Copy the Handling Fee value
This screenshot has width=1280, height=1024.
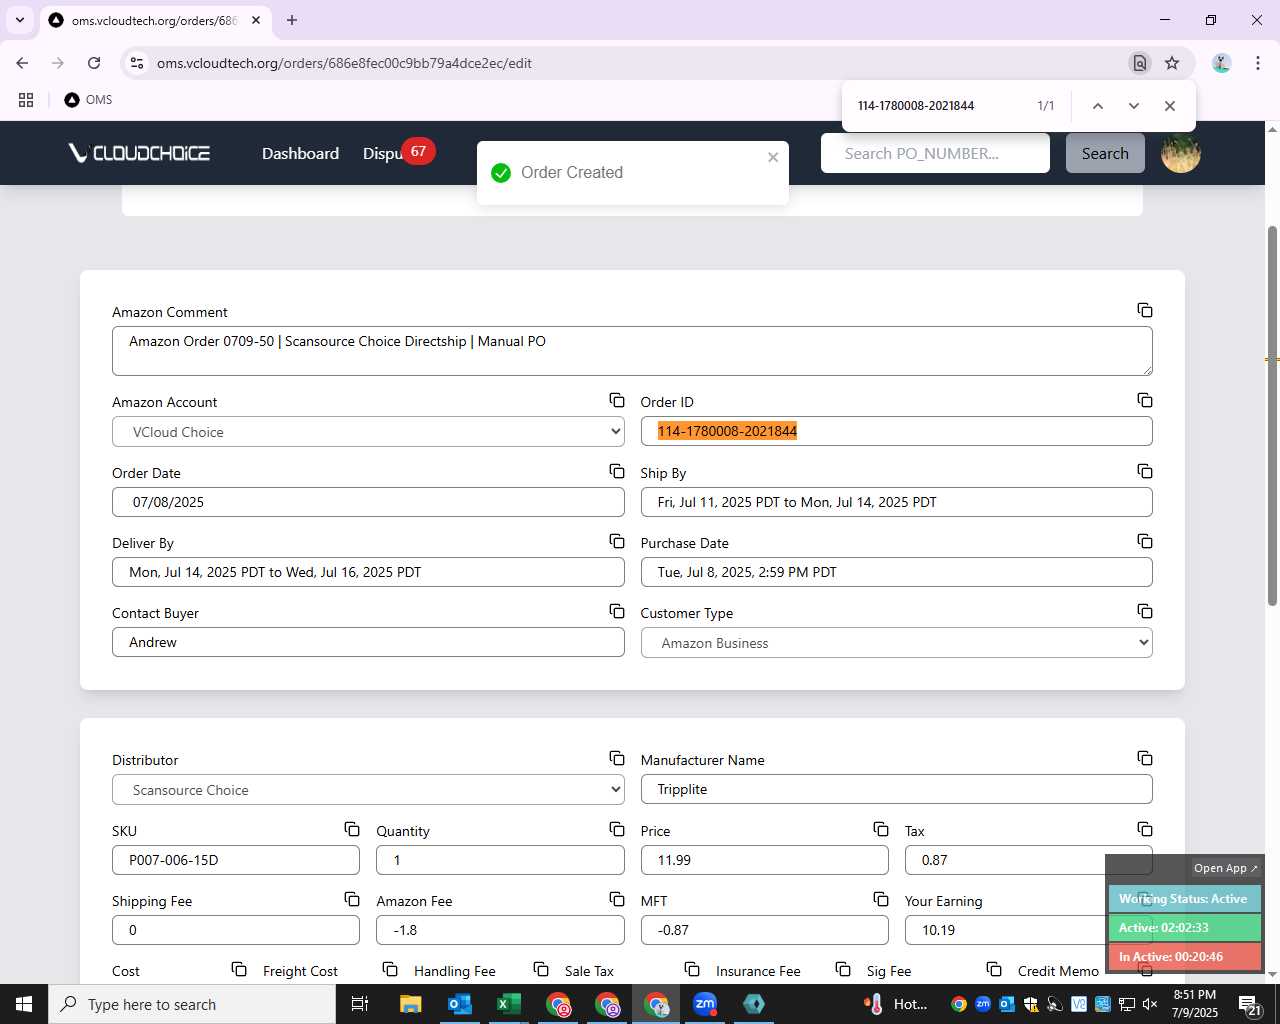tap(541, 969)
